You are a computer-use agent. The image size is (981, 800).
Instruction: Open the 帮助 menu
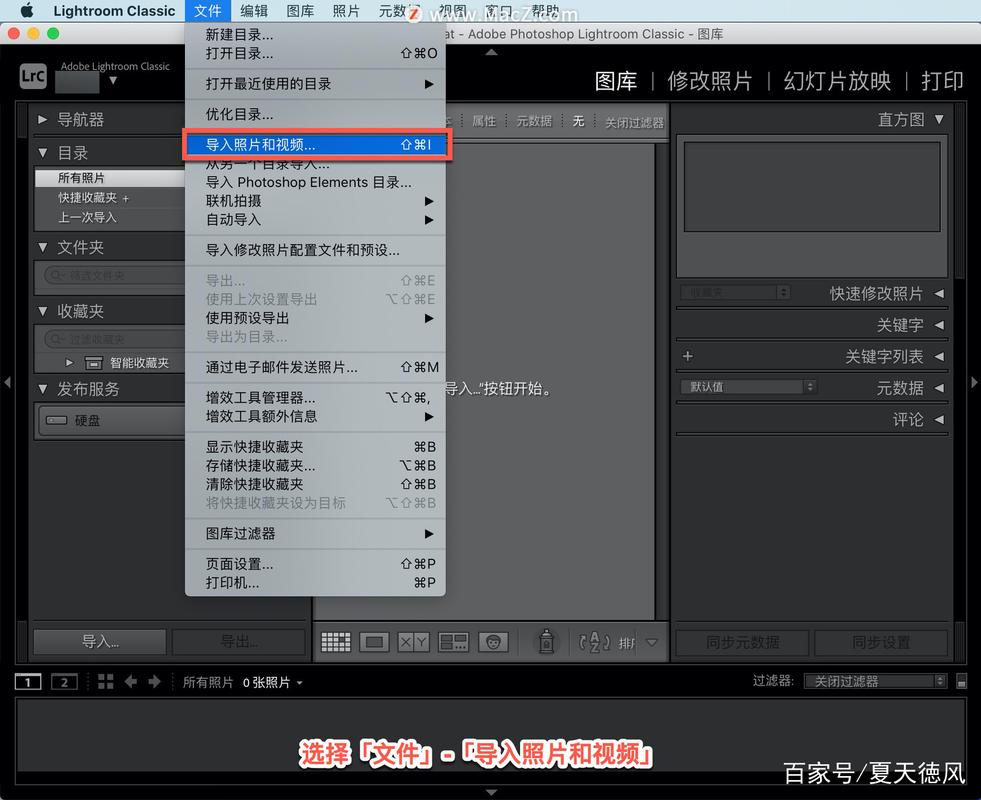[545, 11]
